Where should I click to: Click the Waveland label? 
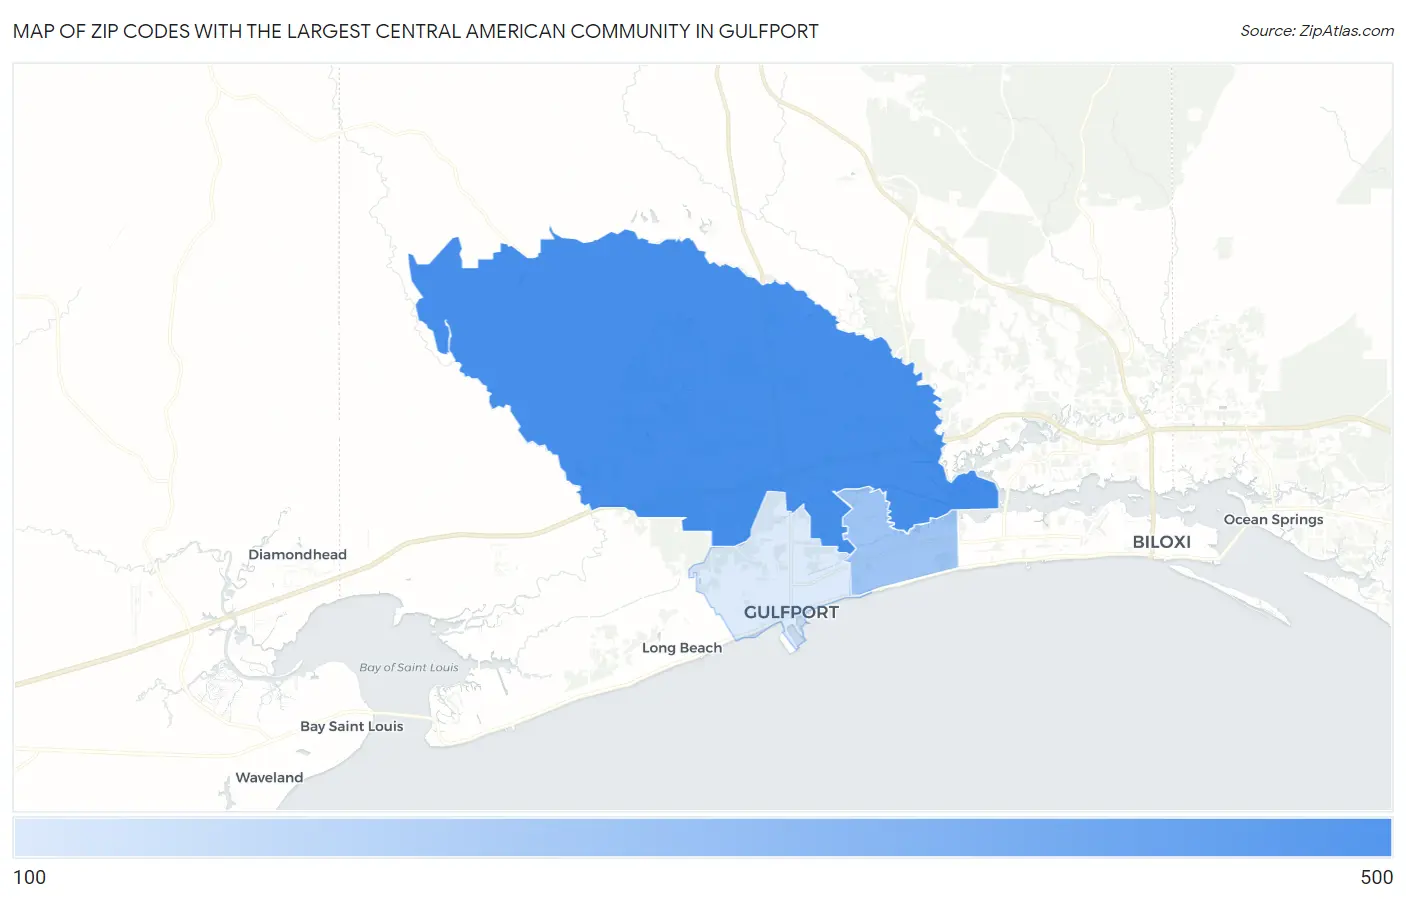click(269, 777)
